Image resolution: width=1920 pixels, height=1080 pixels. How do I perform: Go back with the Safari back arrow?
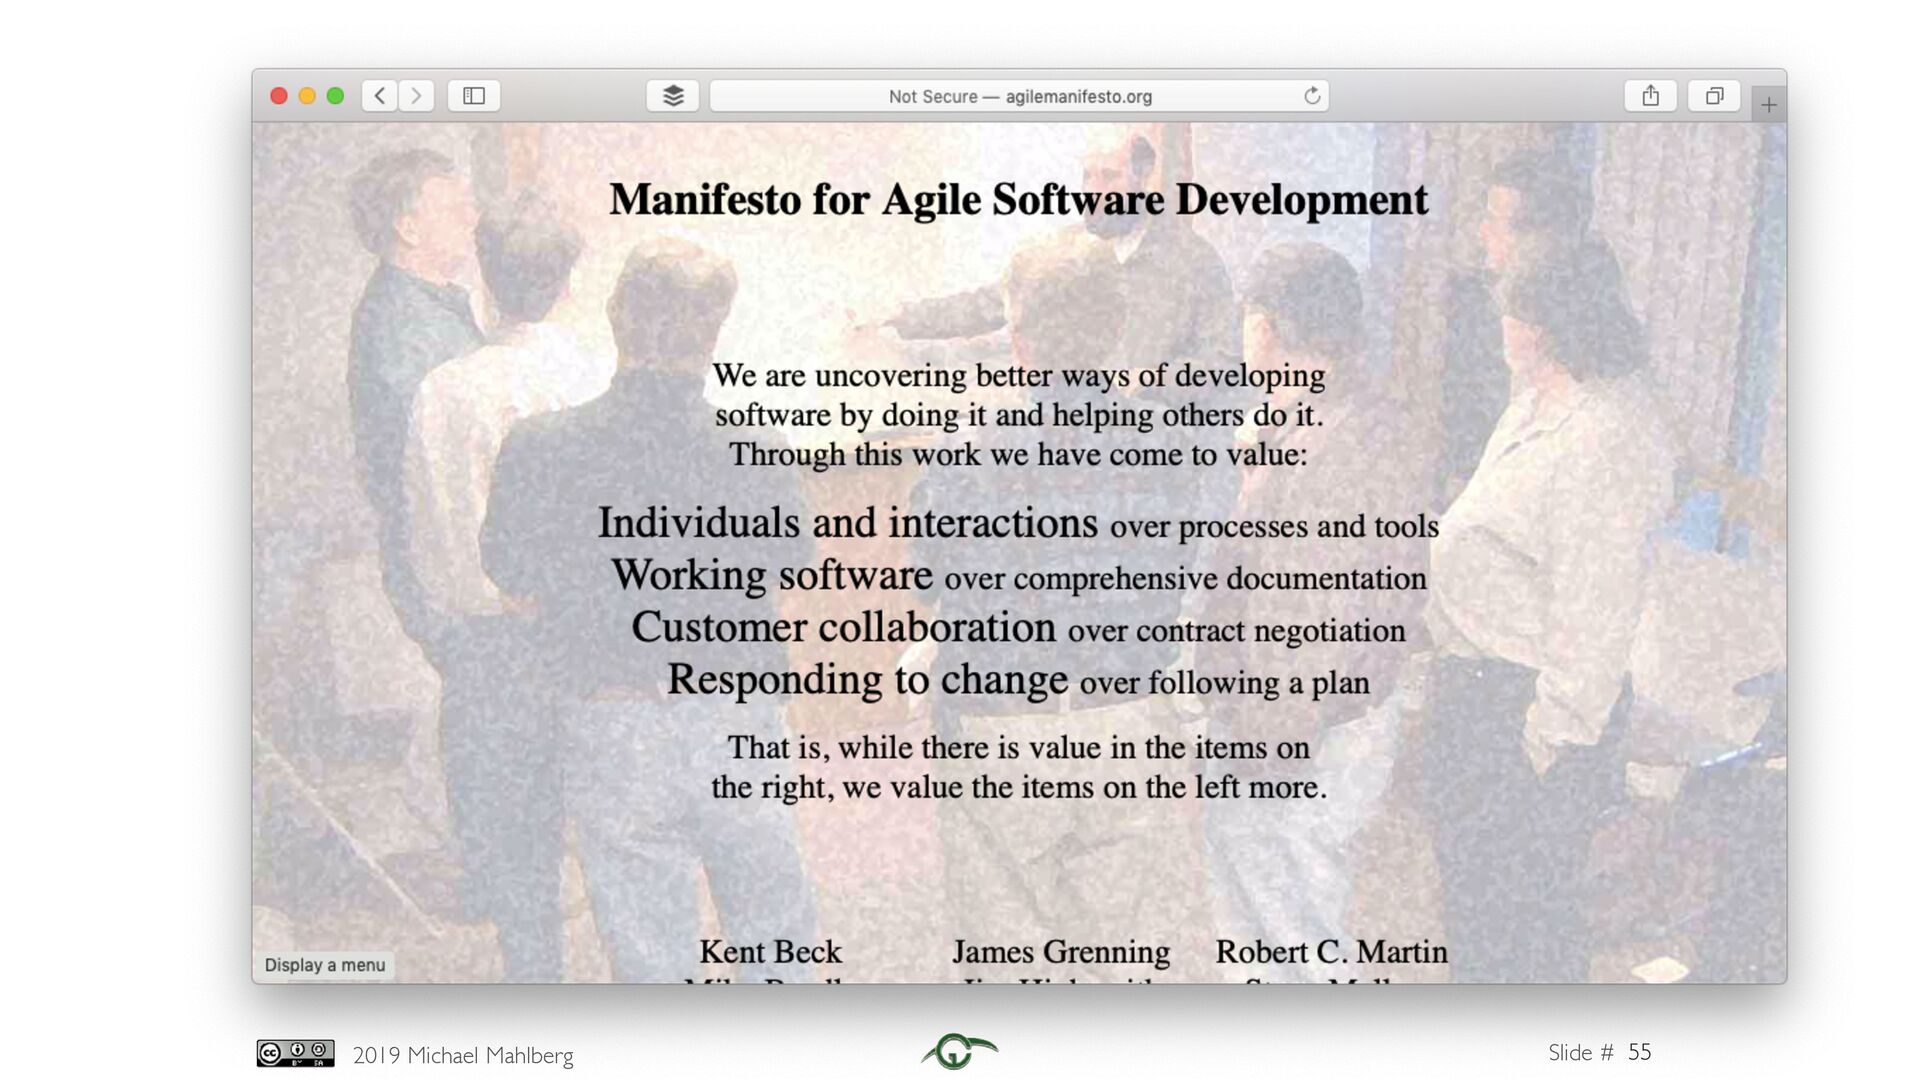pos(380,96)
